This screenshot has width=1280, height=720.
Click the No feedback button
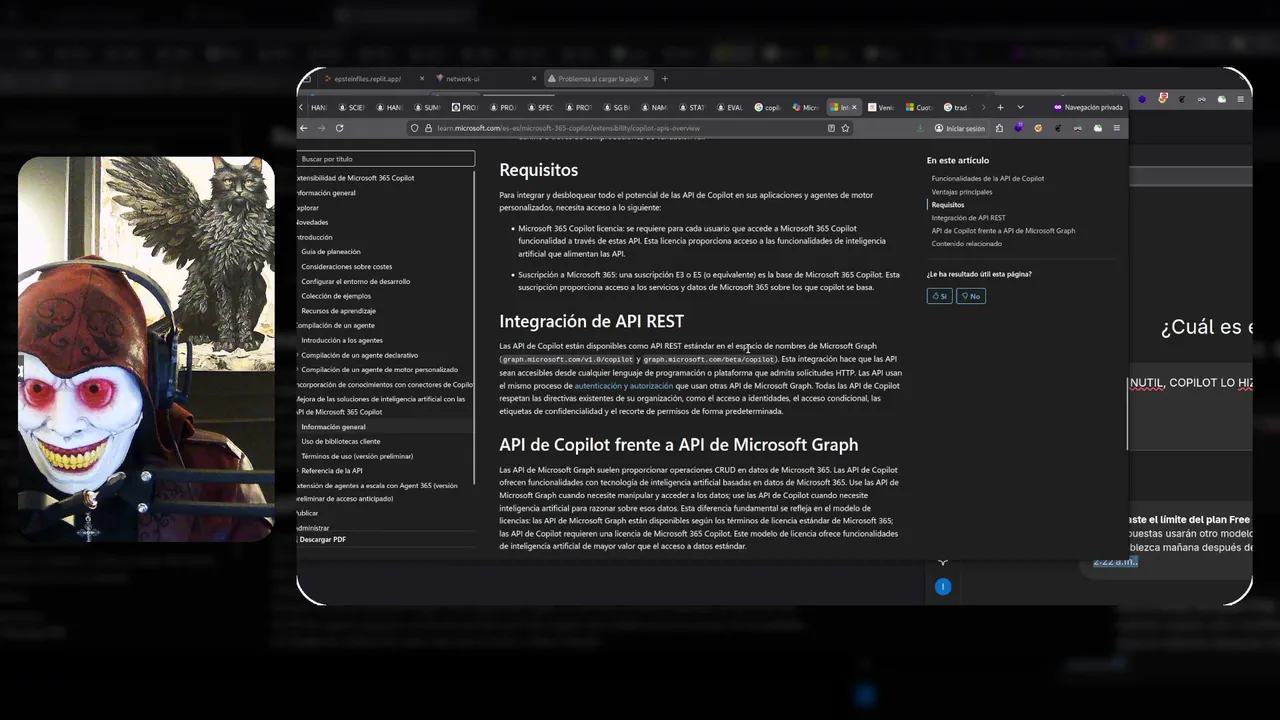coord(971,296)
